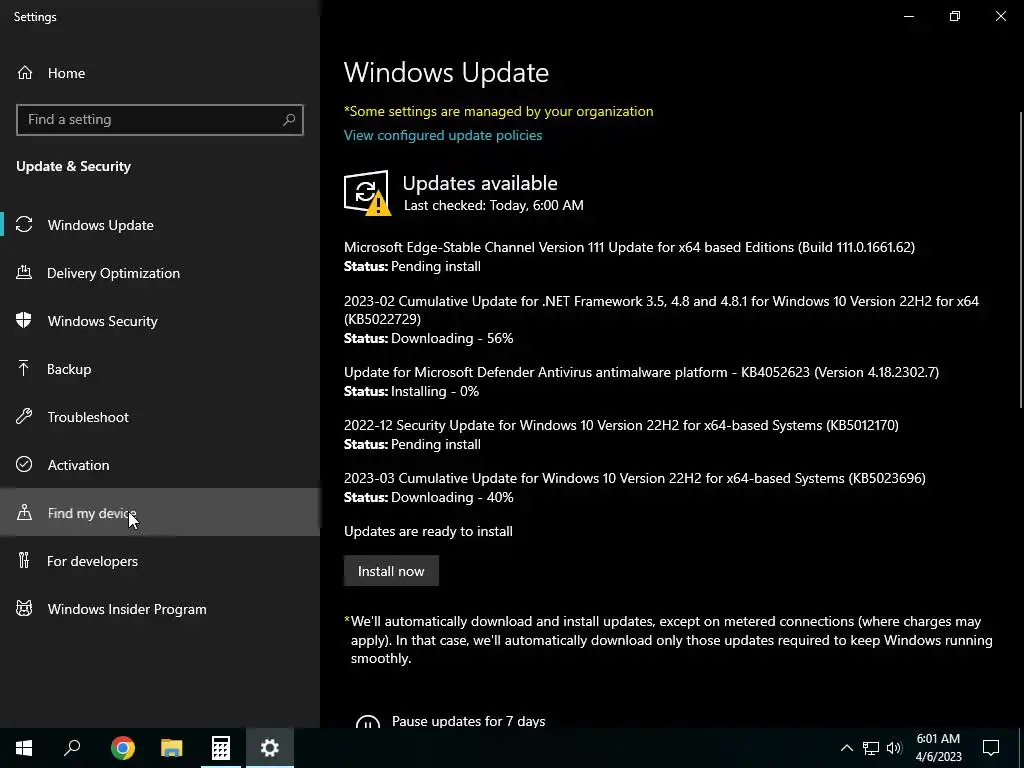Click the Activation checkmark icon
Image resolution: width=1024 pixels, height=768 pixels.
[24, 464]
